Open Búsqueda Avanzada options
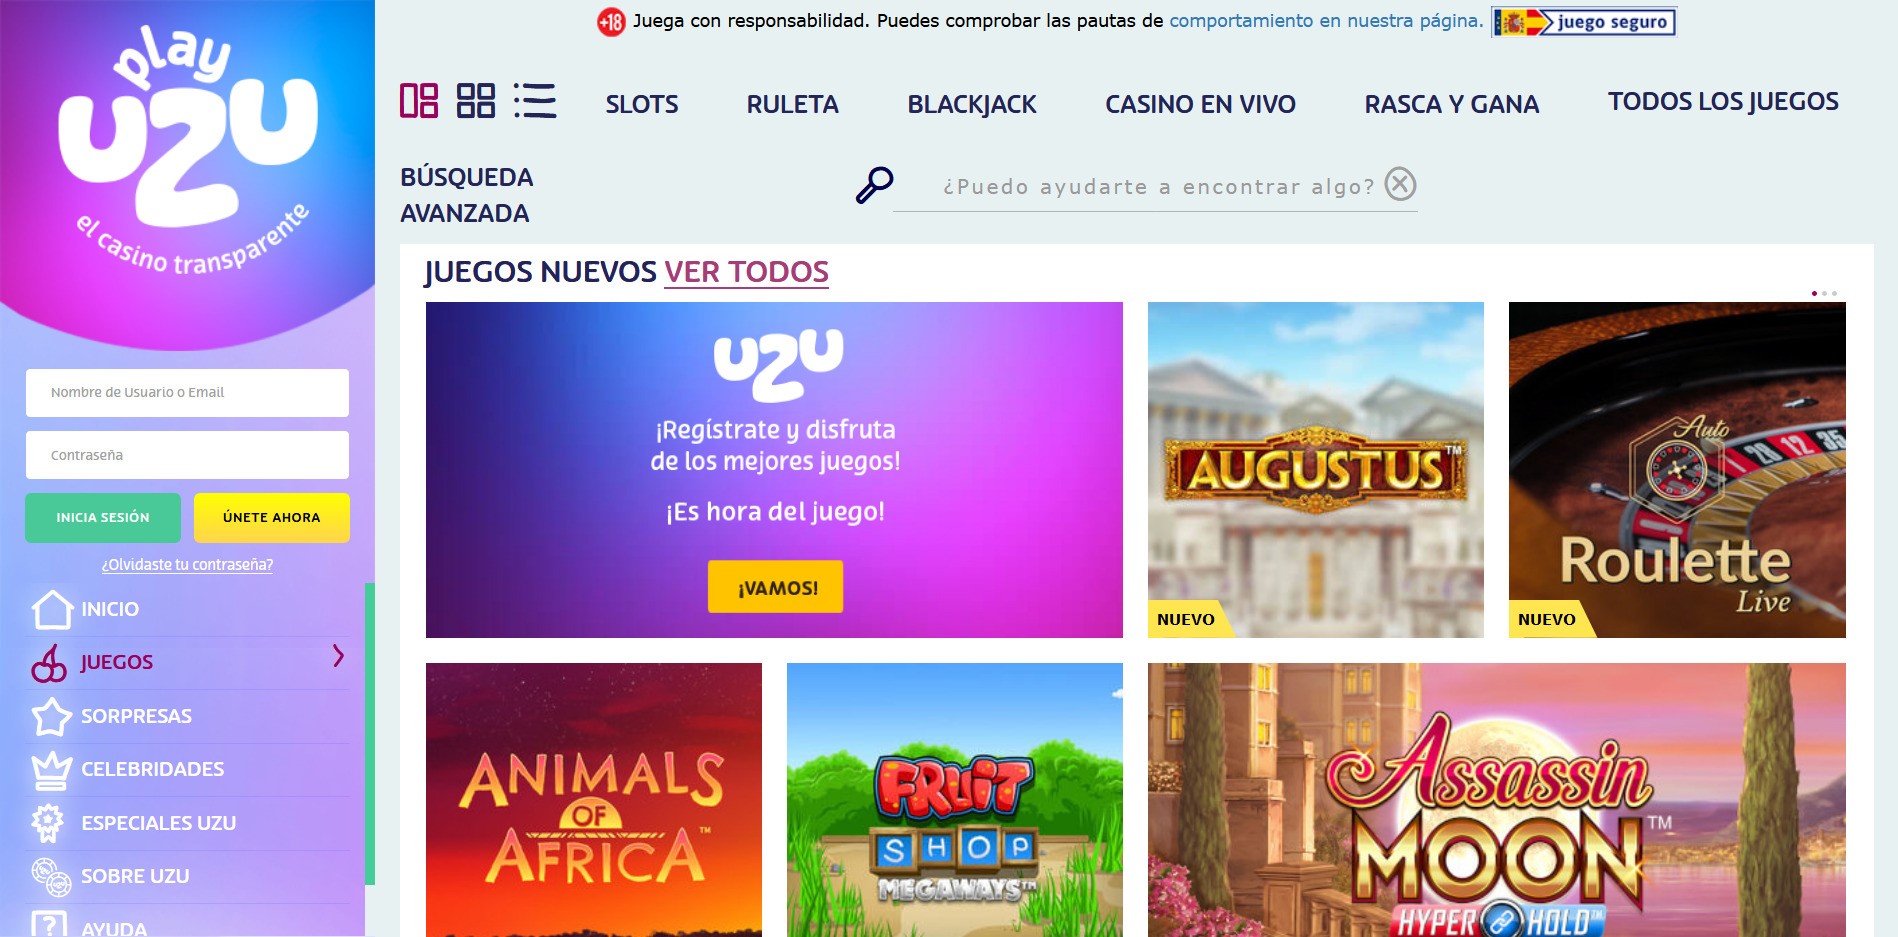The width and height of the screenshot is (1898, 937). tap(466, 195)
